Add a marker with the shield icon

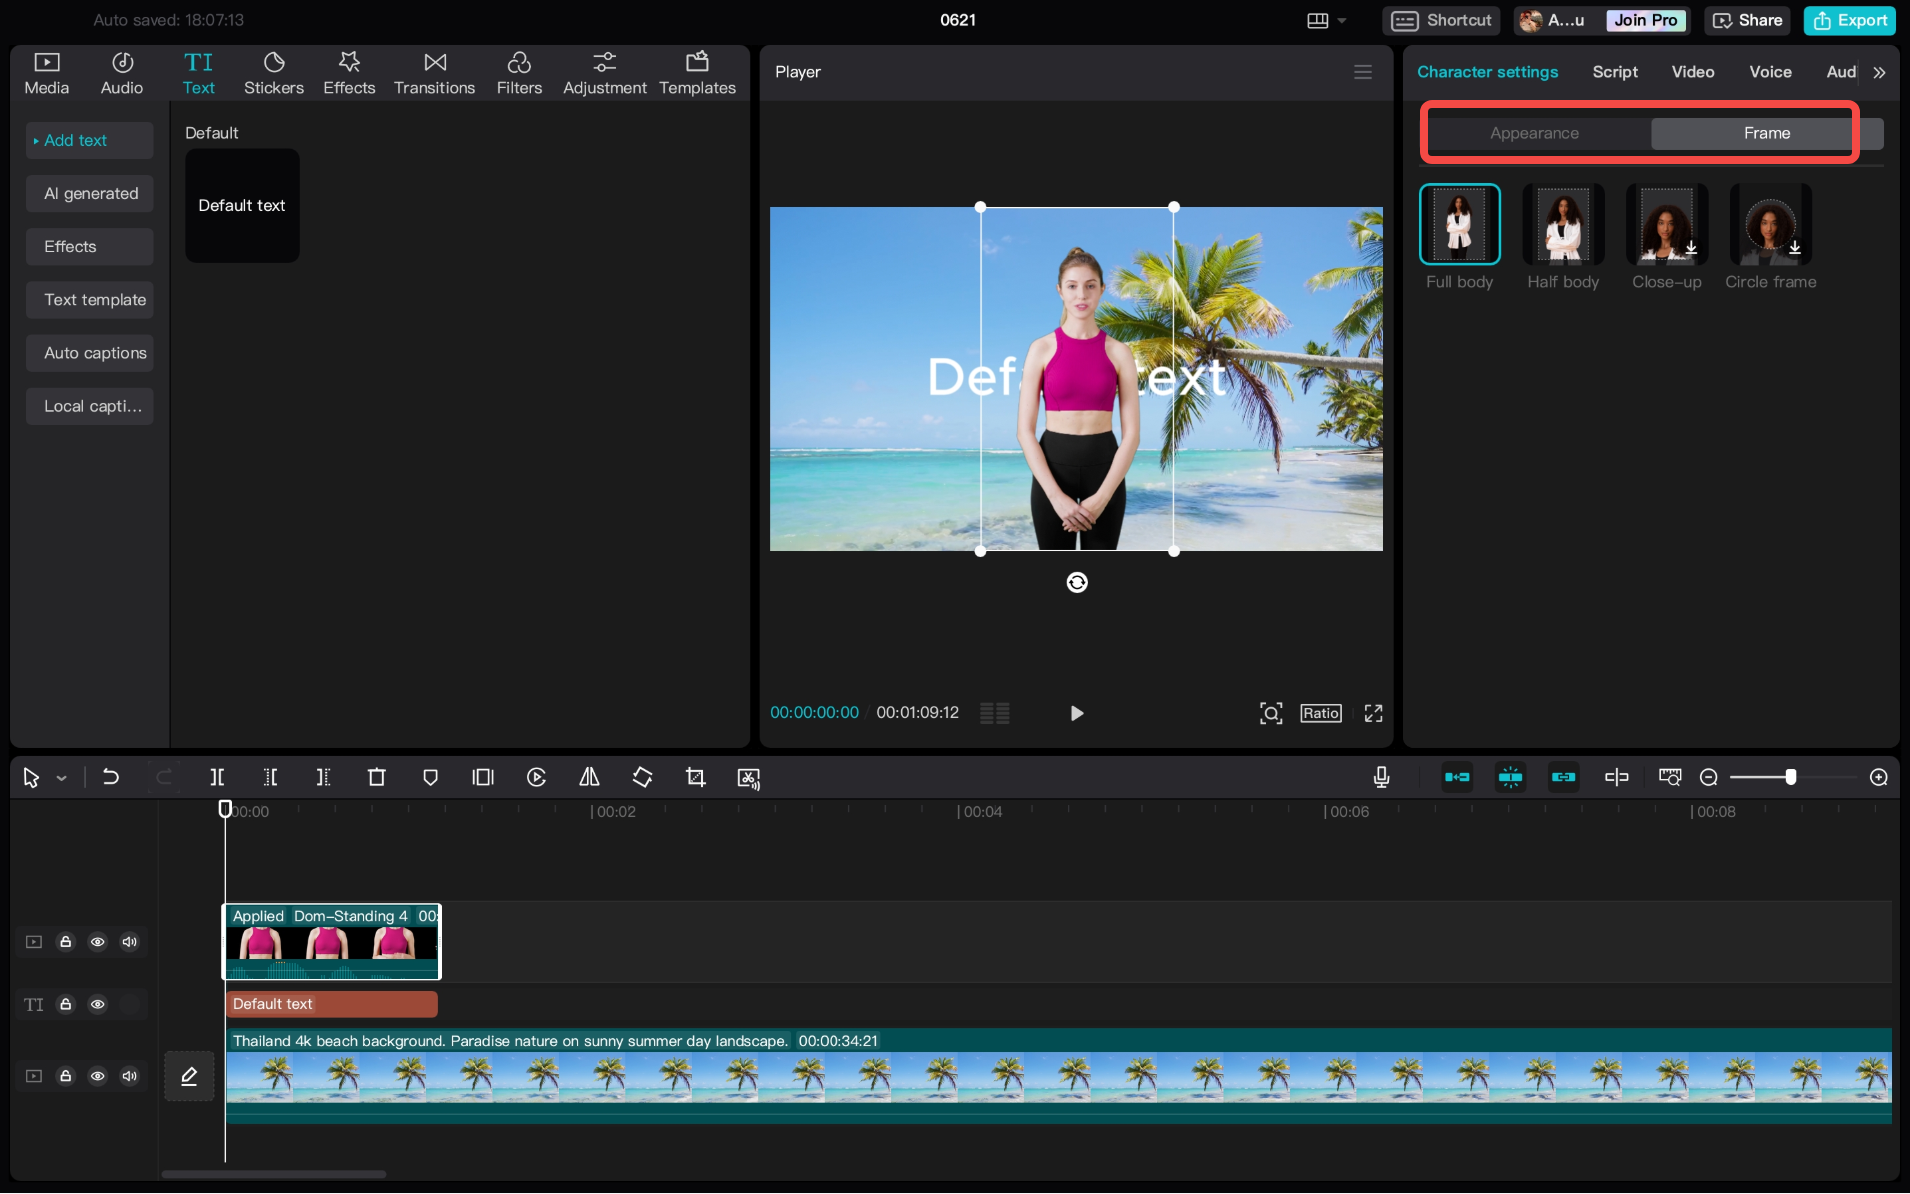click(430, 777)
